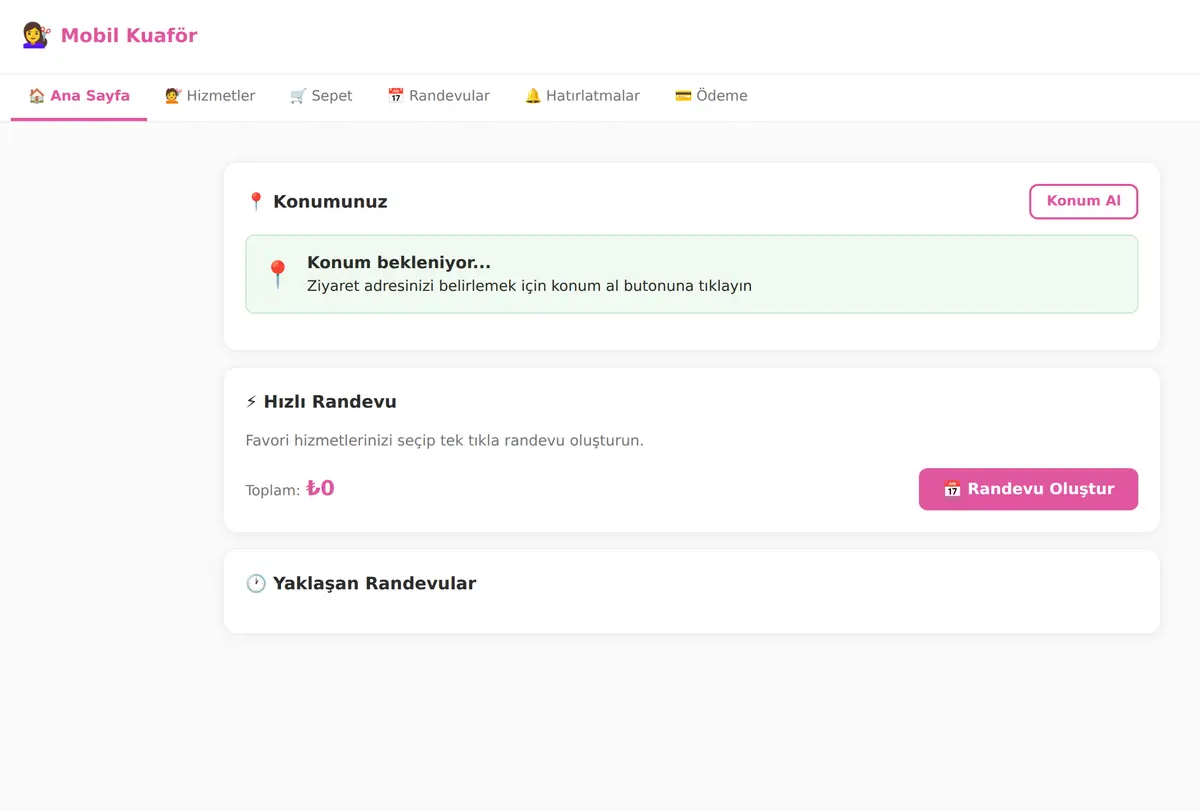
Task: Go to the Sepet tab
Action: point(321,96)
